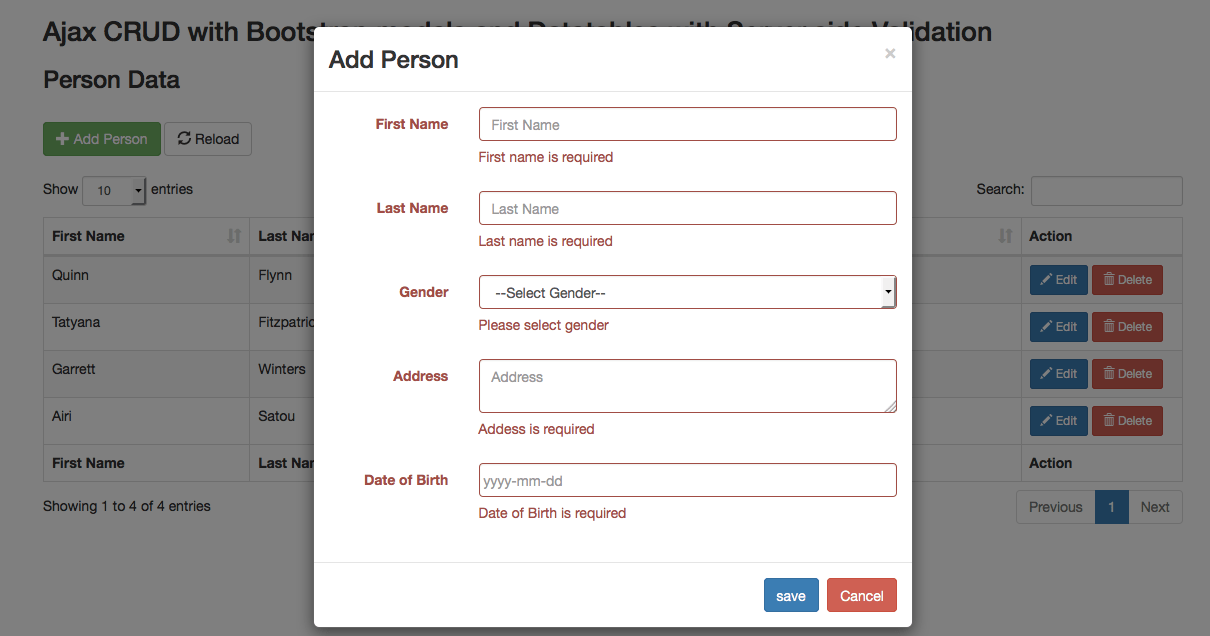Click the Action column header
The height and width of the screenshot is (636, 1210).
pos(1102,236)
